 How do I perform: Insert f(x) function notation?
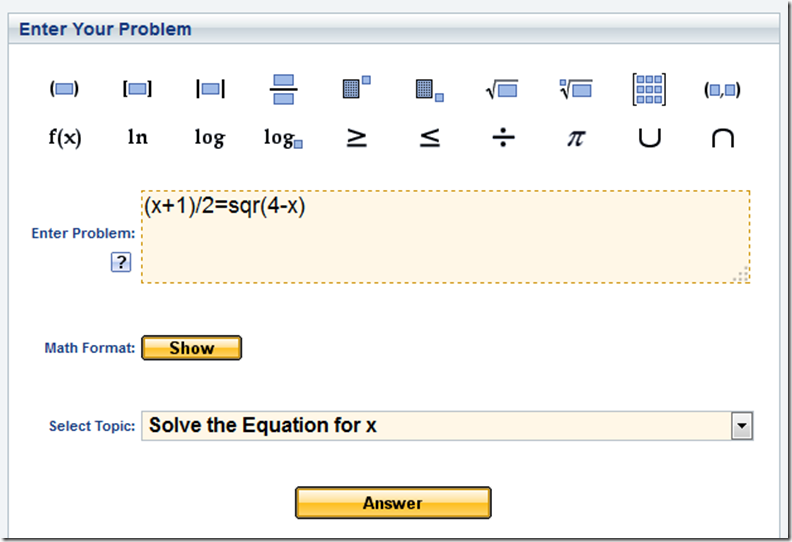(x=65, y=137)
